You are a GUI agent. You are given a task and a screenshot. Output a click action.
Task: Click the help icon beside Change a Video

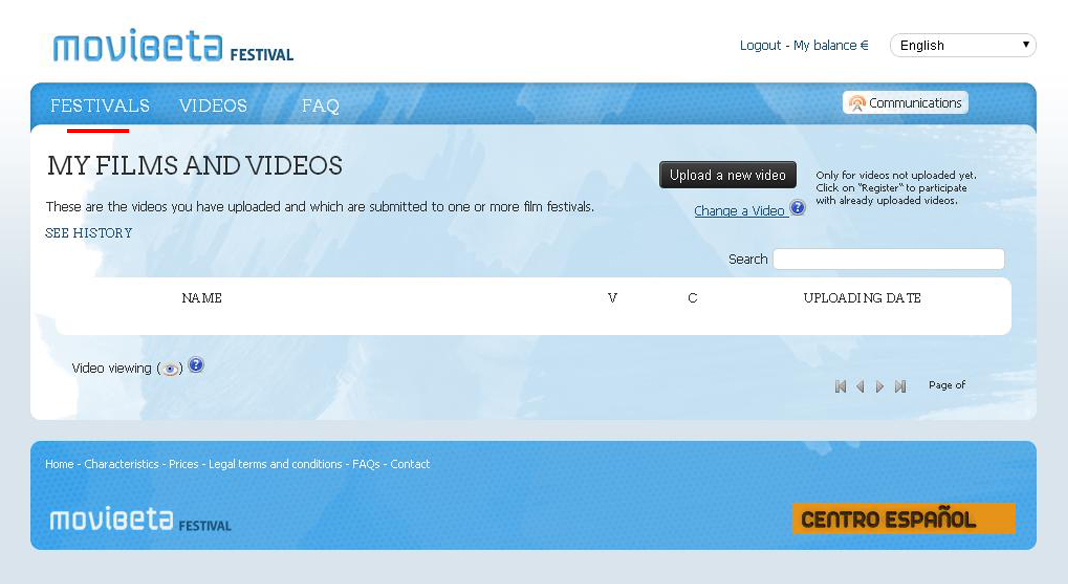pos(798,207)
